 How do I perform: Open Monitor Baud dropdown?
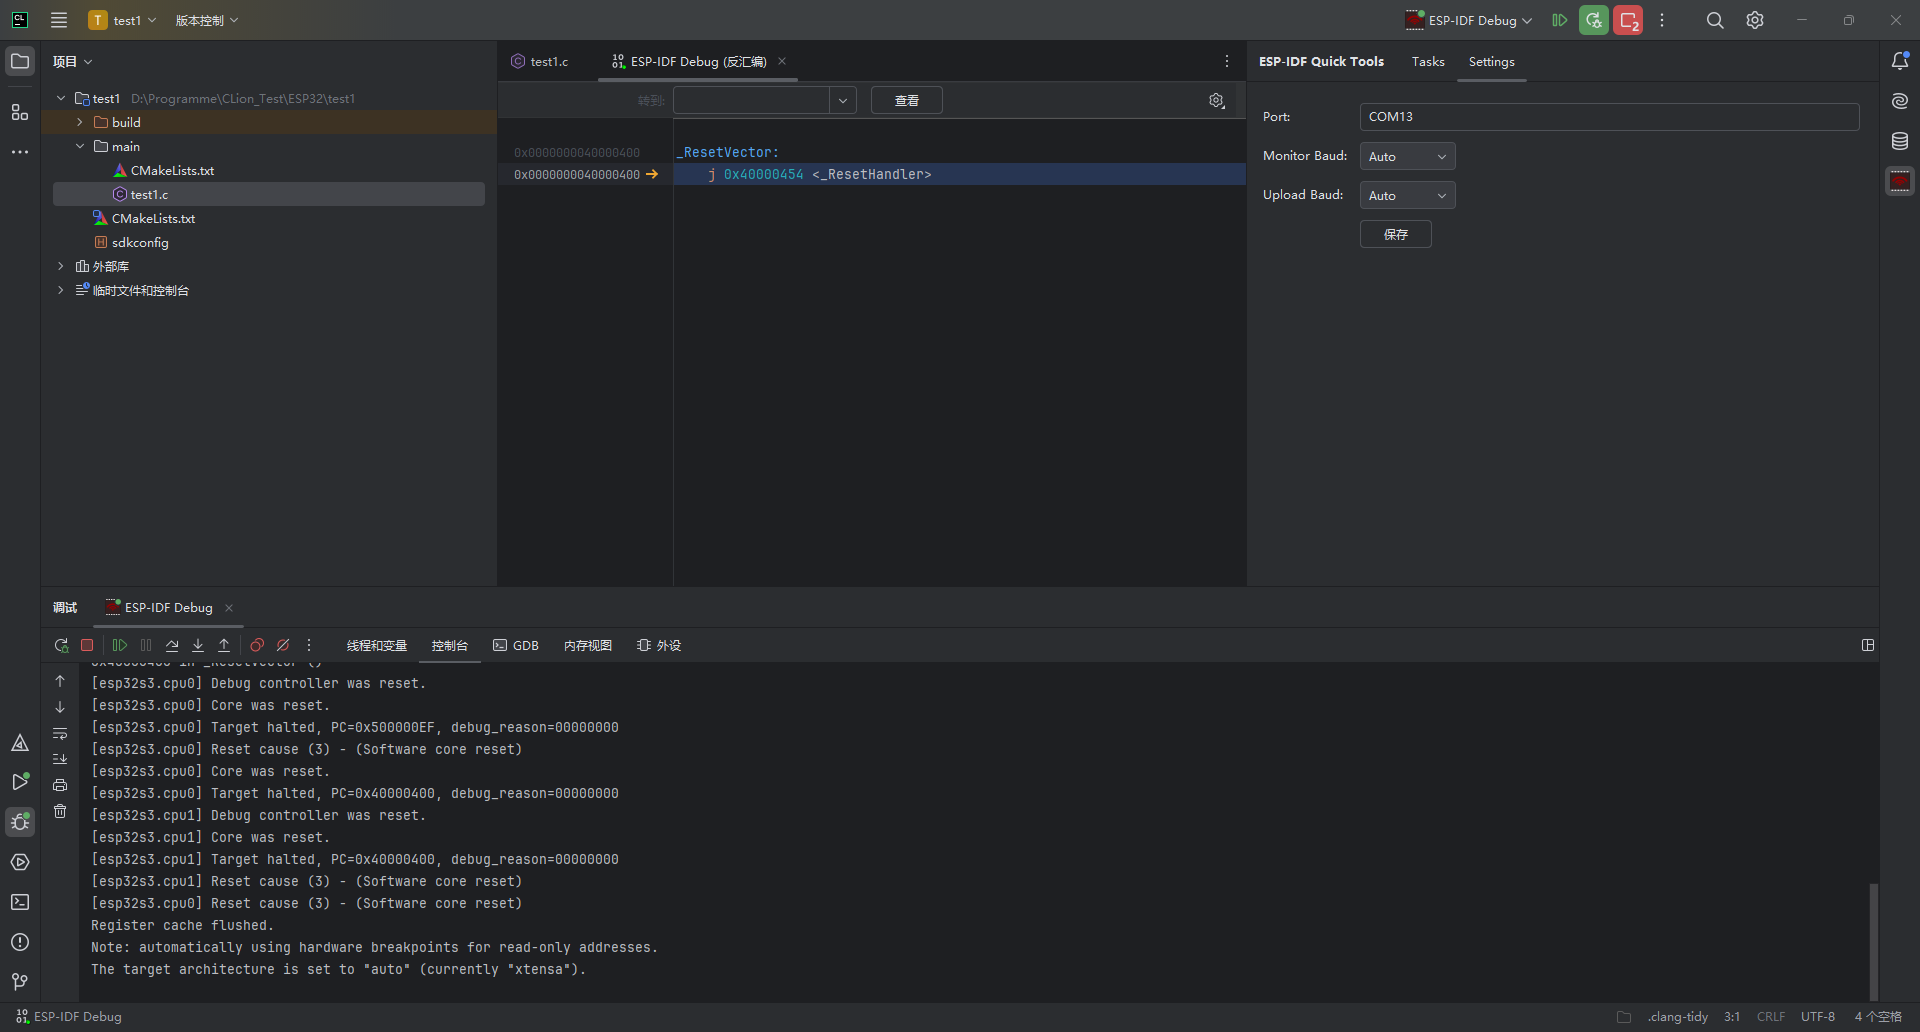[1407, 156]
